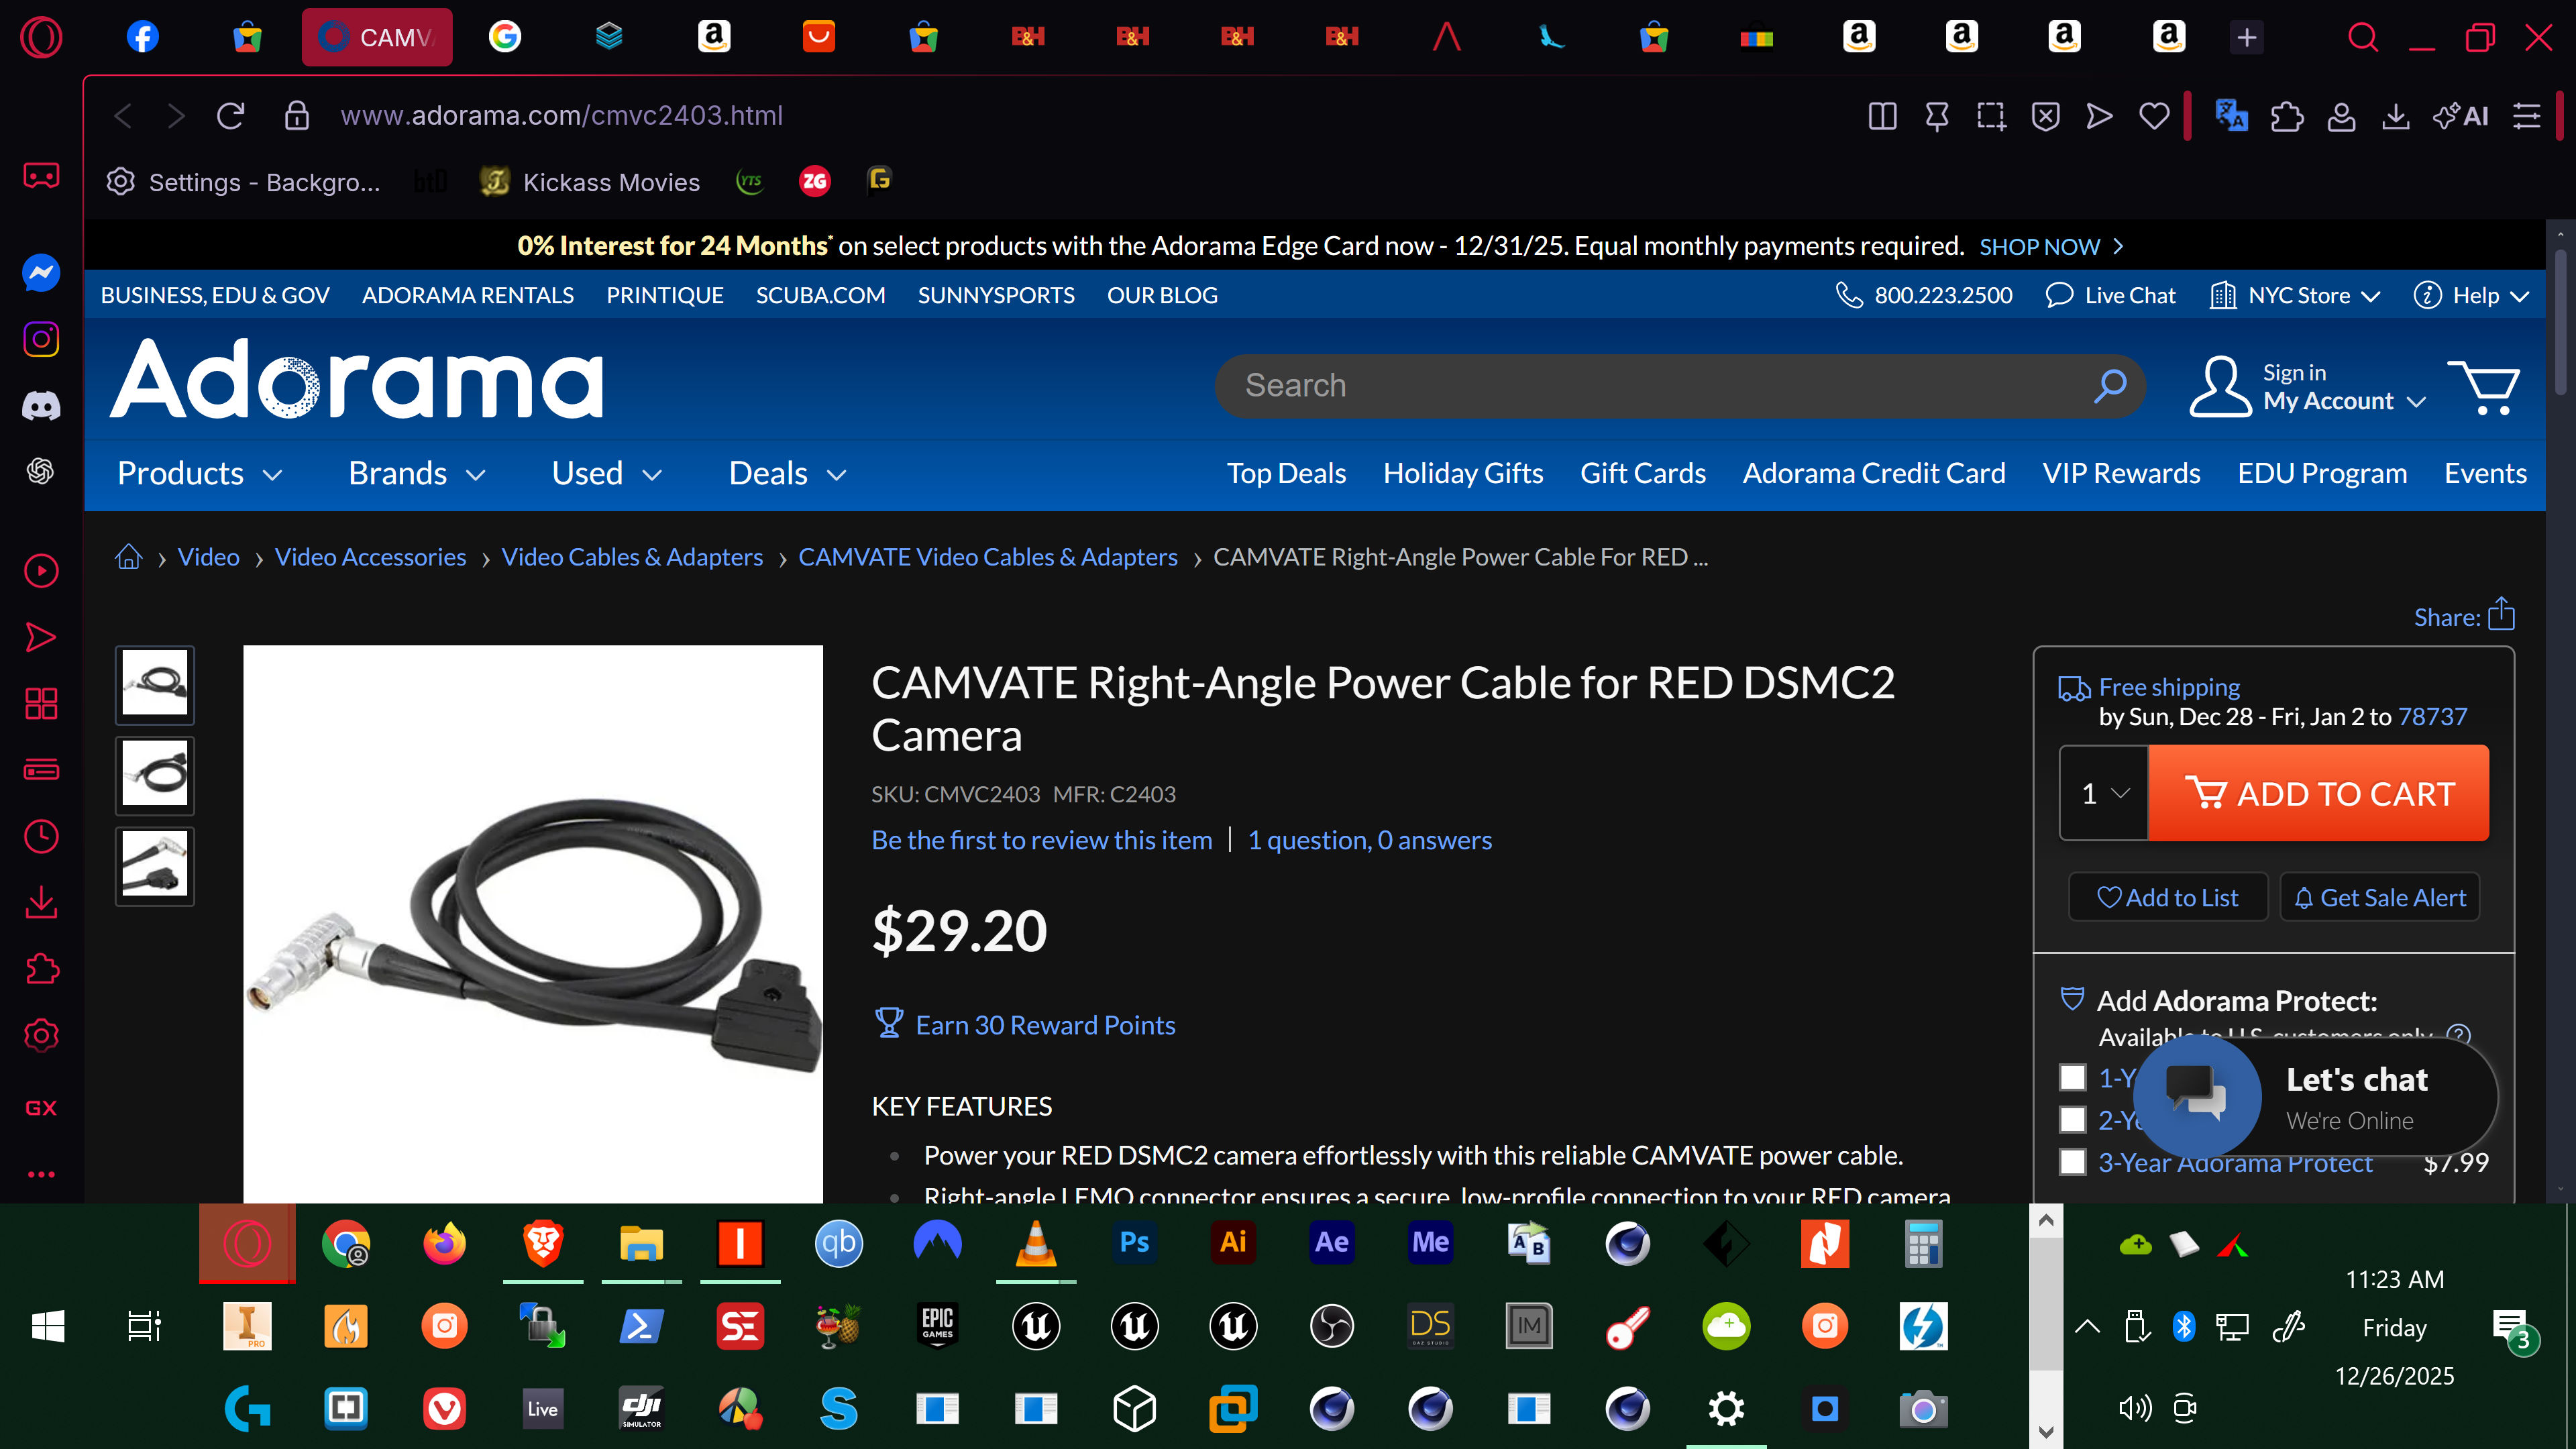Check the 1-Year Adorama Protect checkbox
This screenshot has height=1449, width=2576.
[x=2072, y=1077]
